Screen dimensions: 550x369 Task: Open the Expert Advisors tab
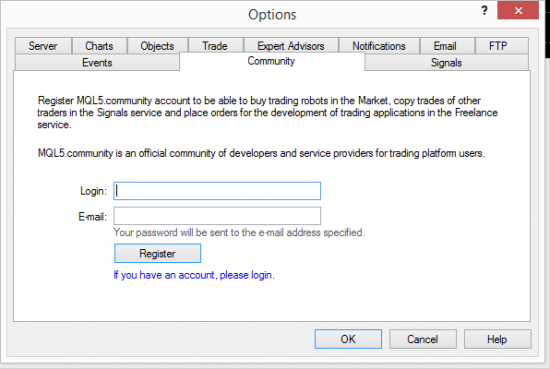tap(291, 46)
